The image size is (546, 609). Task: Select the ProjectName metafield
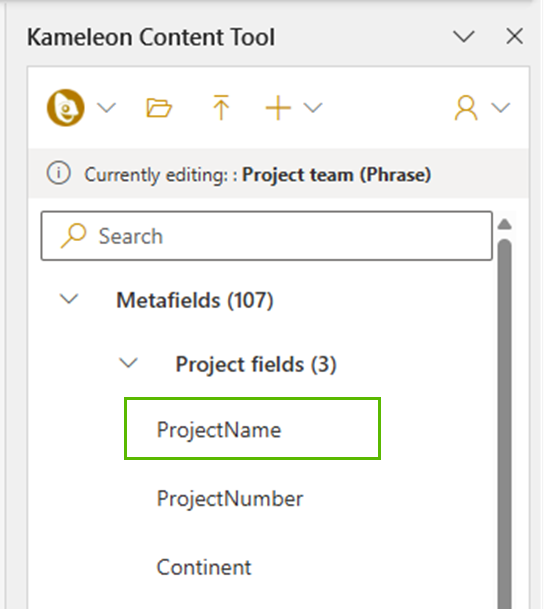click(252, 428)
